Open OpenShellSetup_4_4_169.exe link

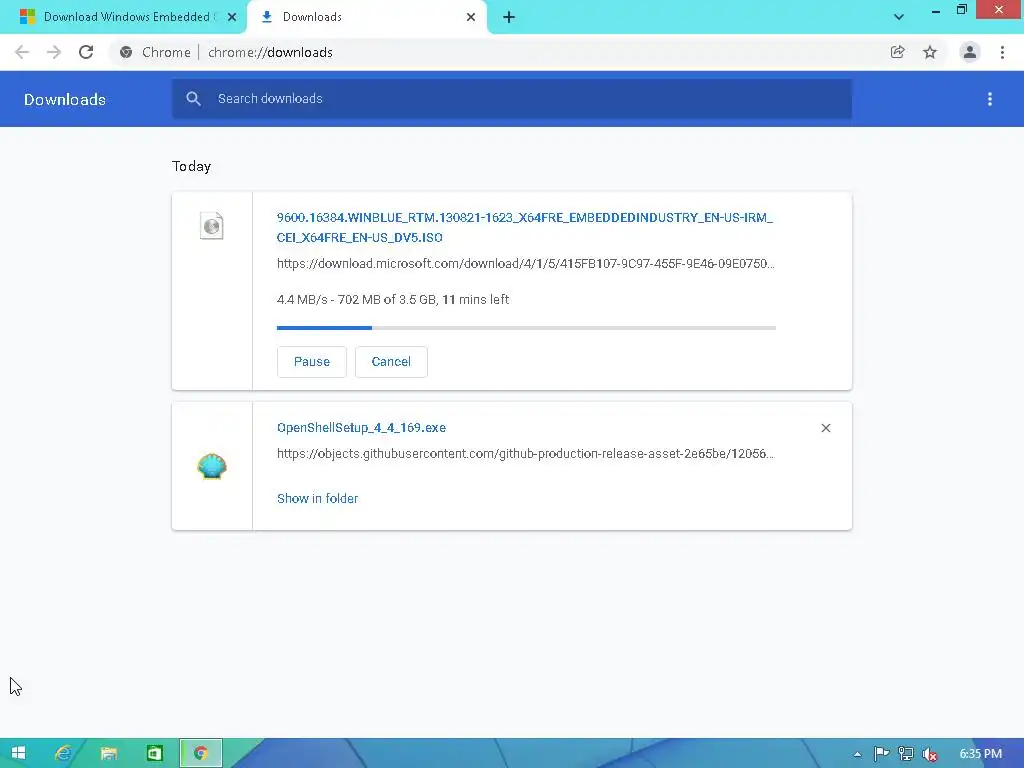(361, 428)
